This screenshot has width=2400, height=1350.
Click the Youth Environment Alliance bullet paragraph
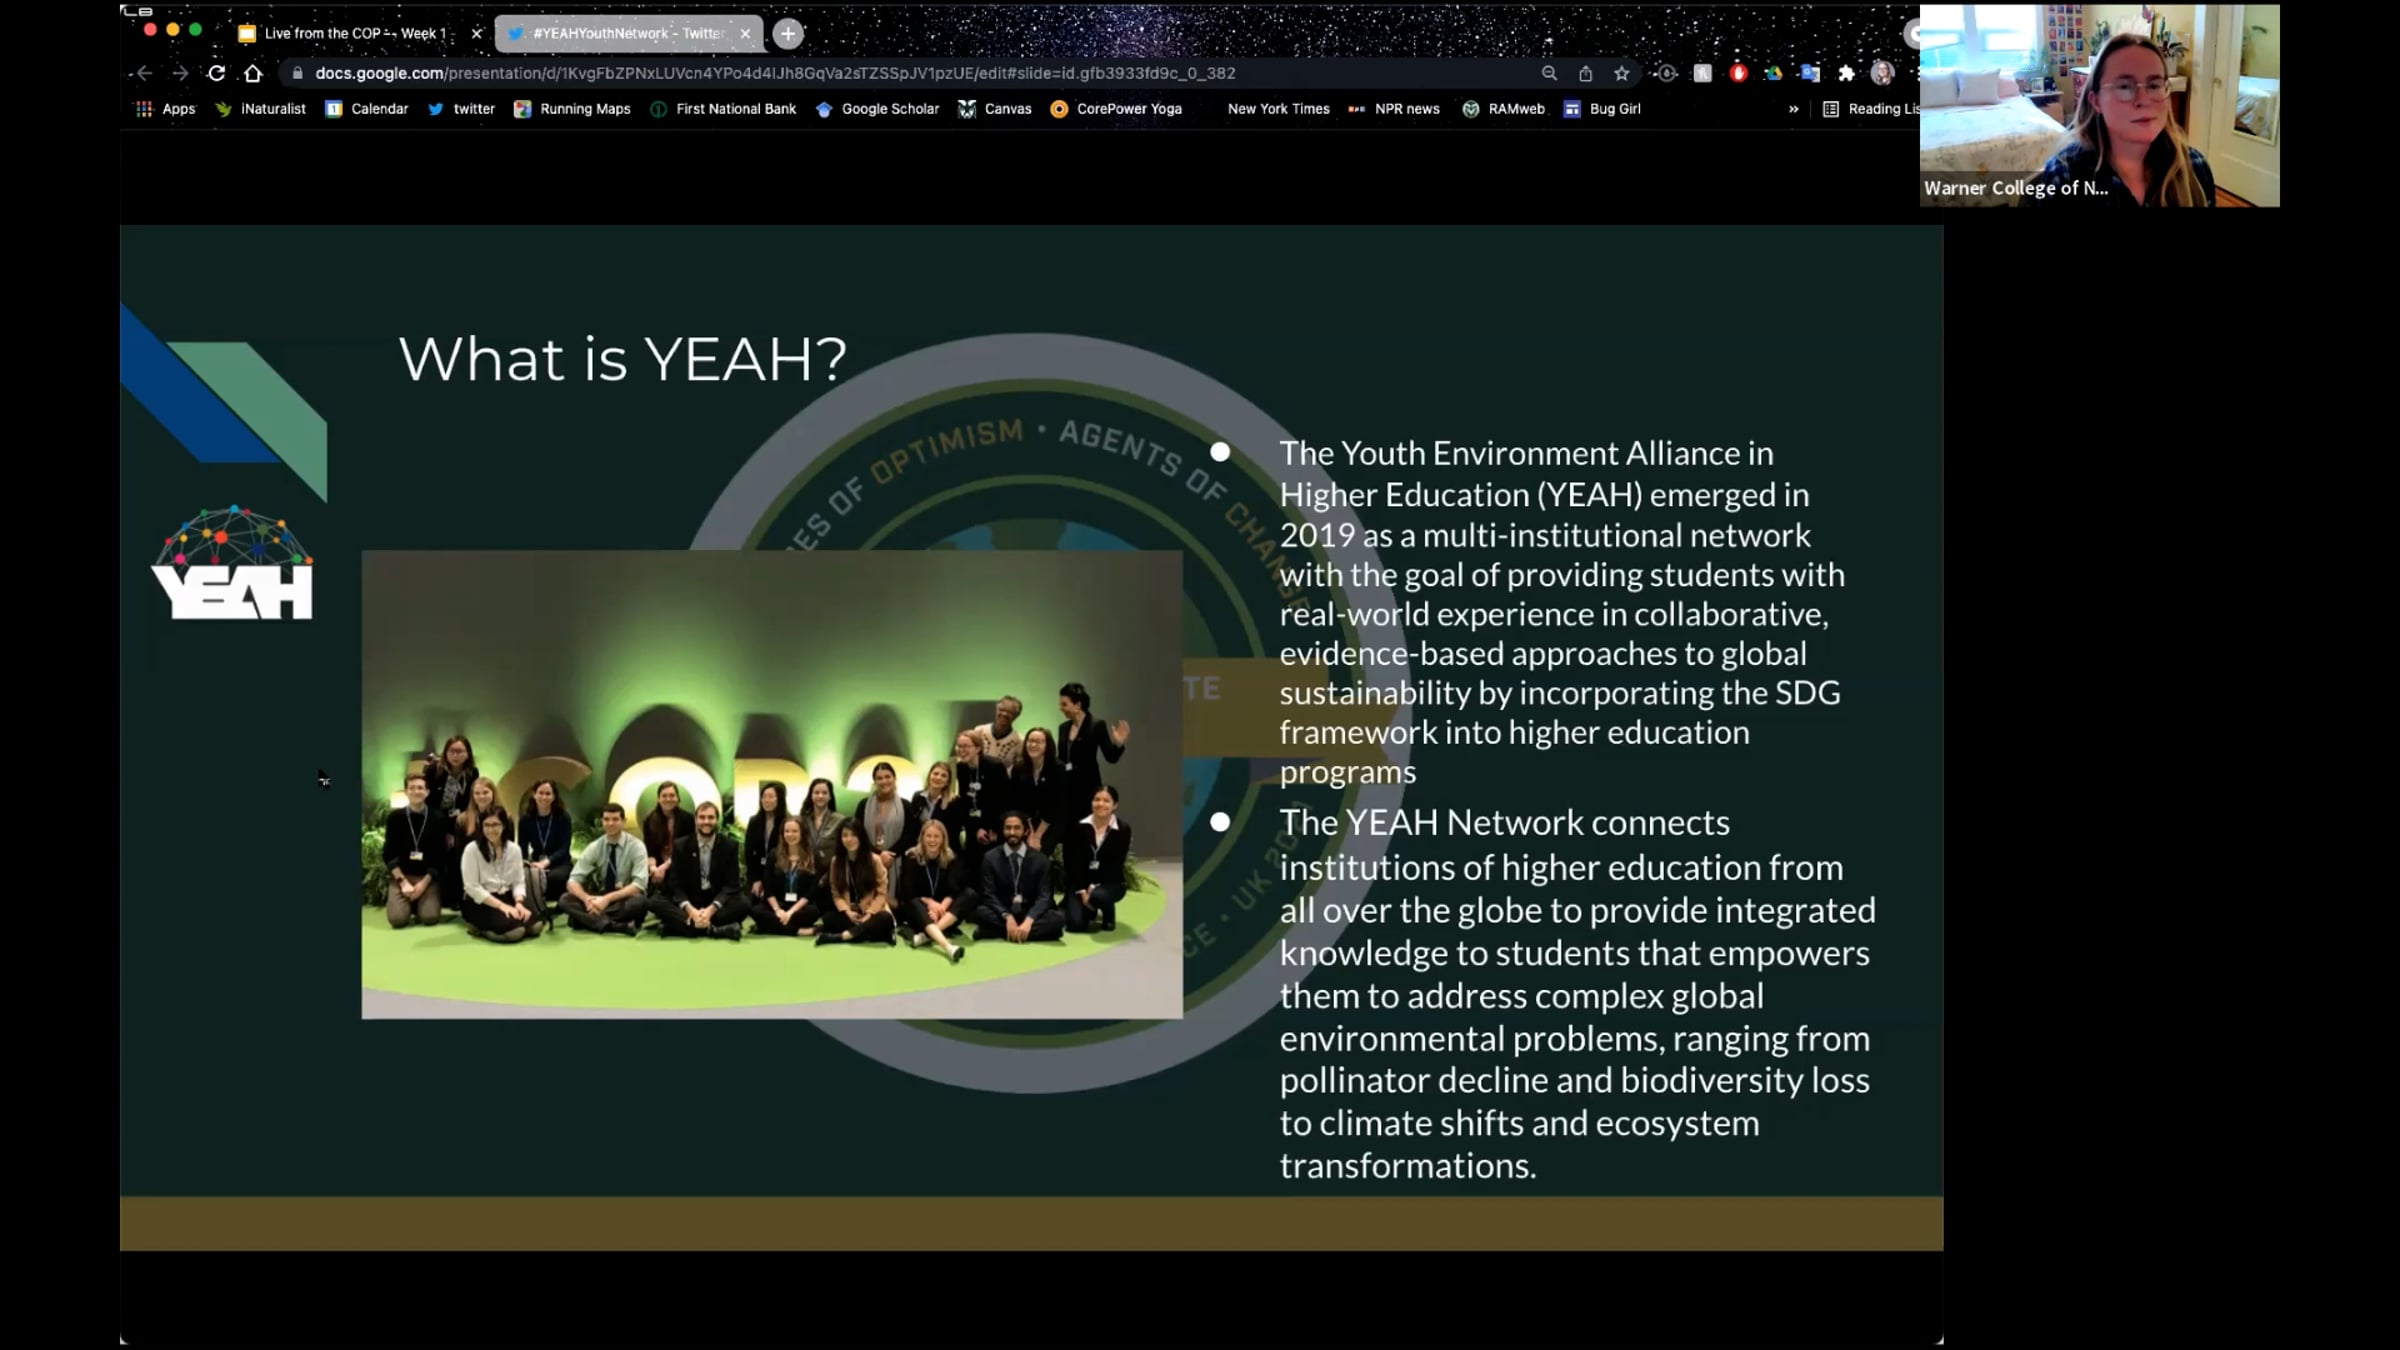tap(1562, 612)
